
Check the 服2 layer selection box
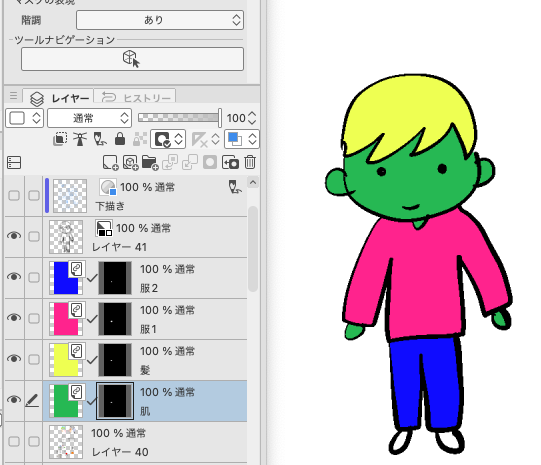(x=34, y=277)
